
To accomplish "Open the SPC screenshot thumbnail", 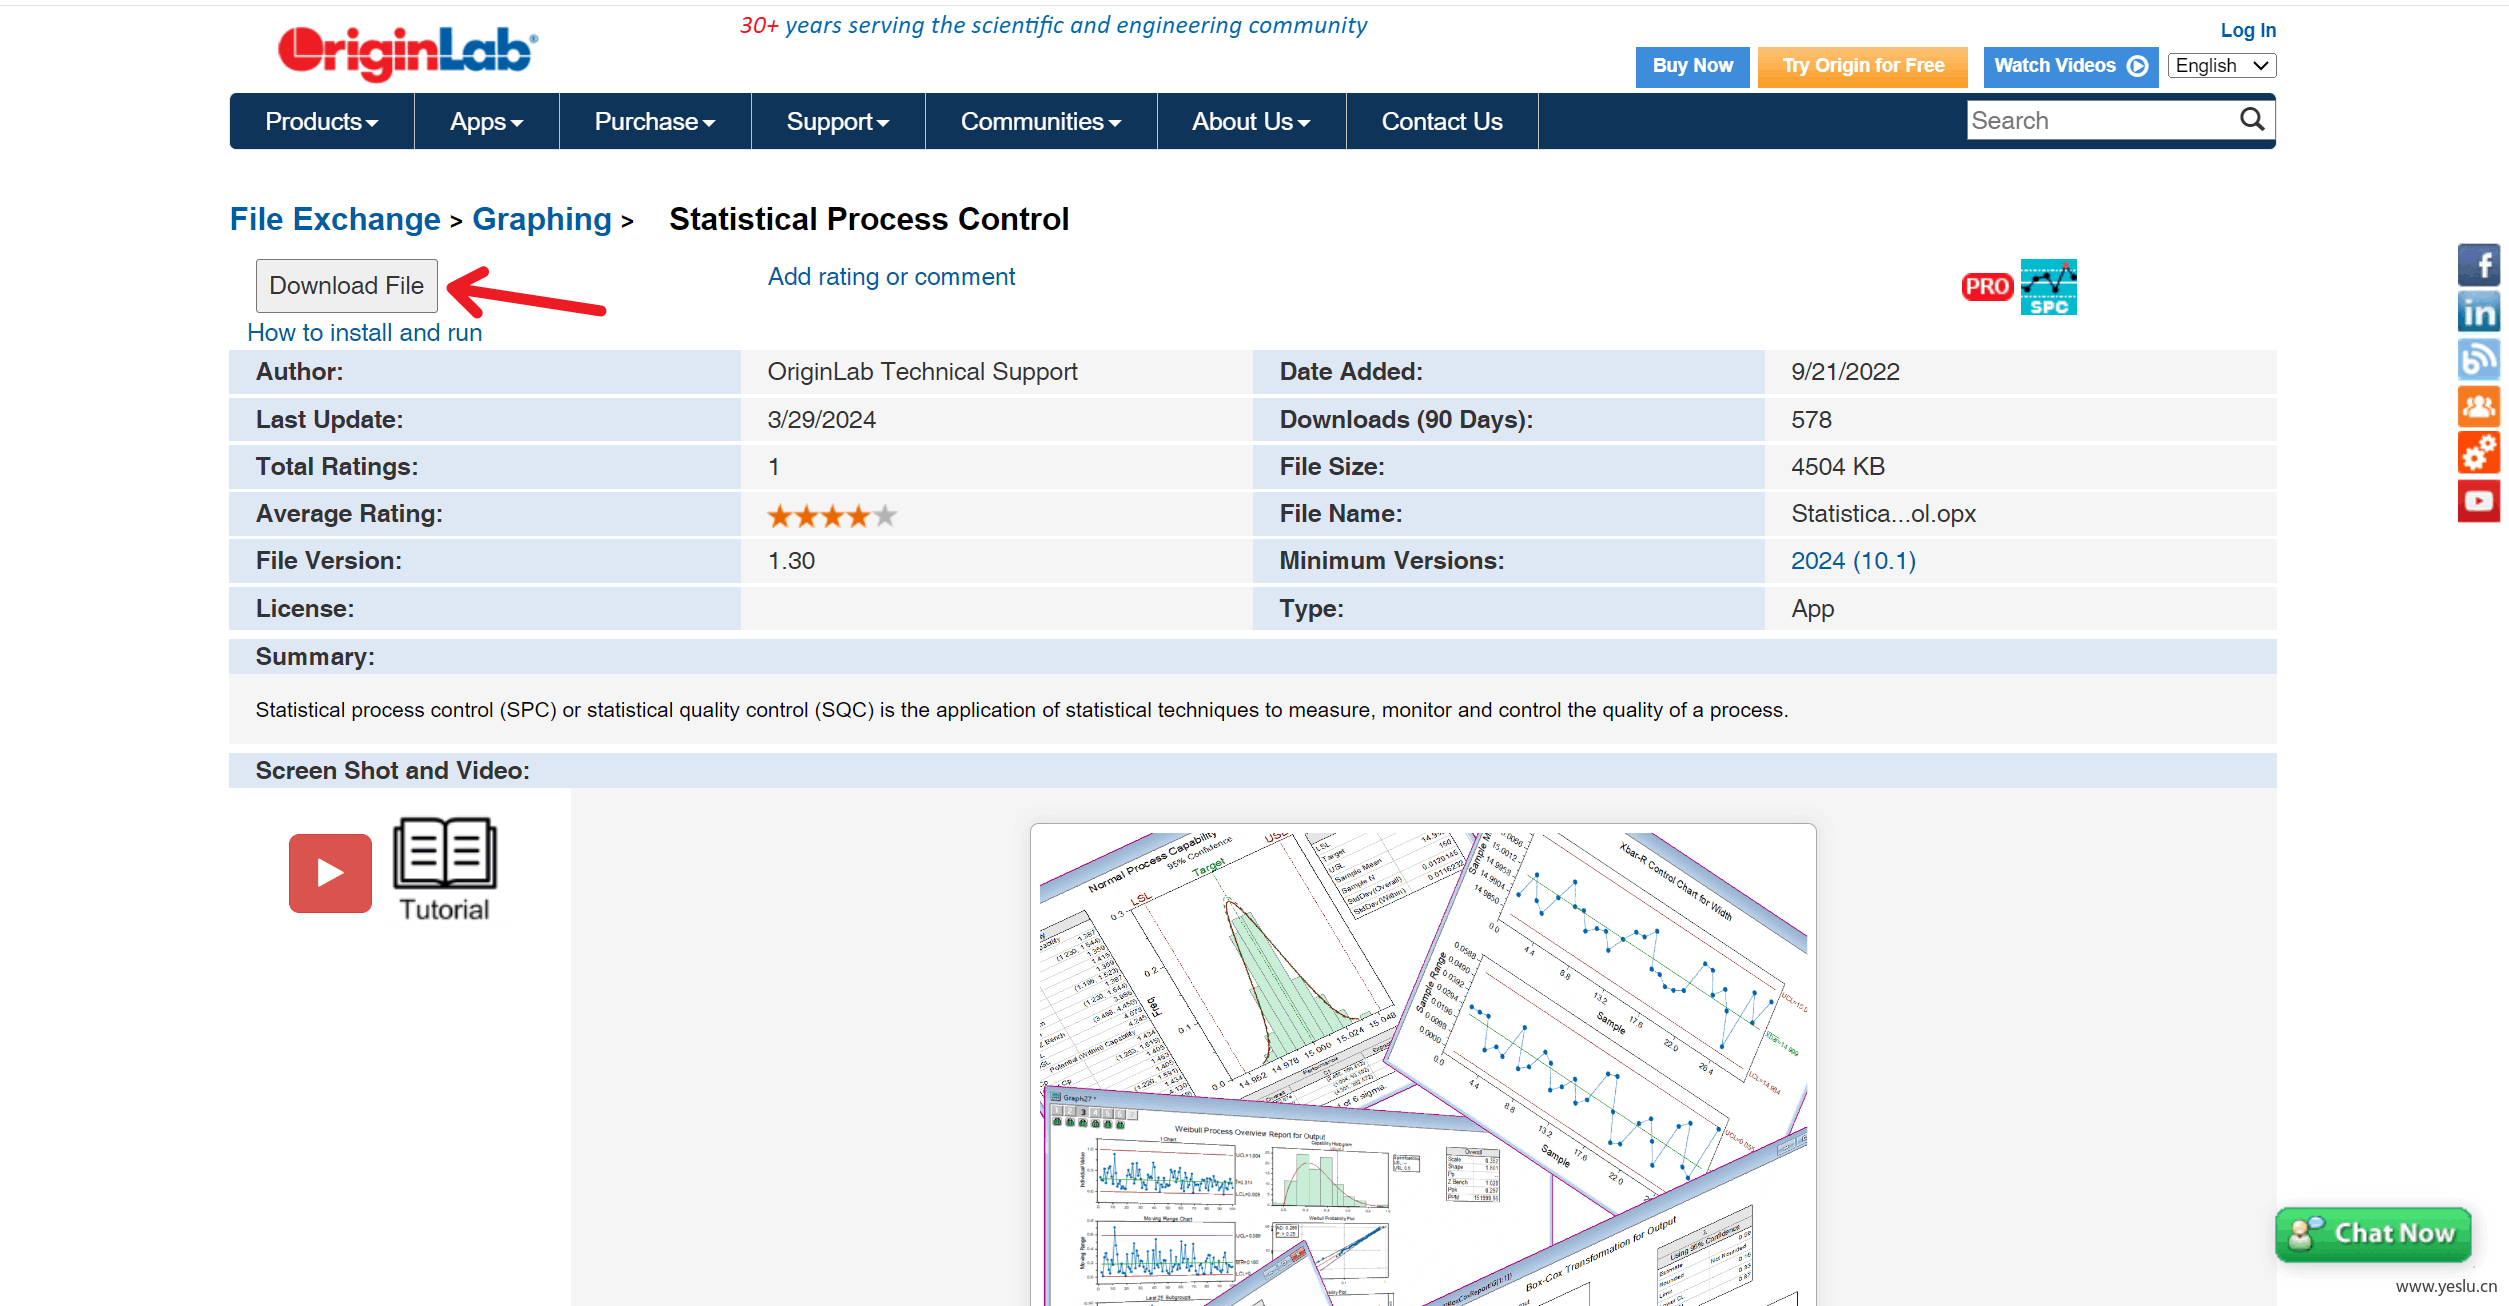I will coord(1423,1065).
